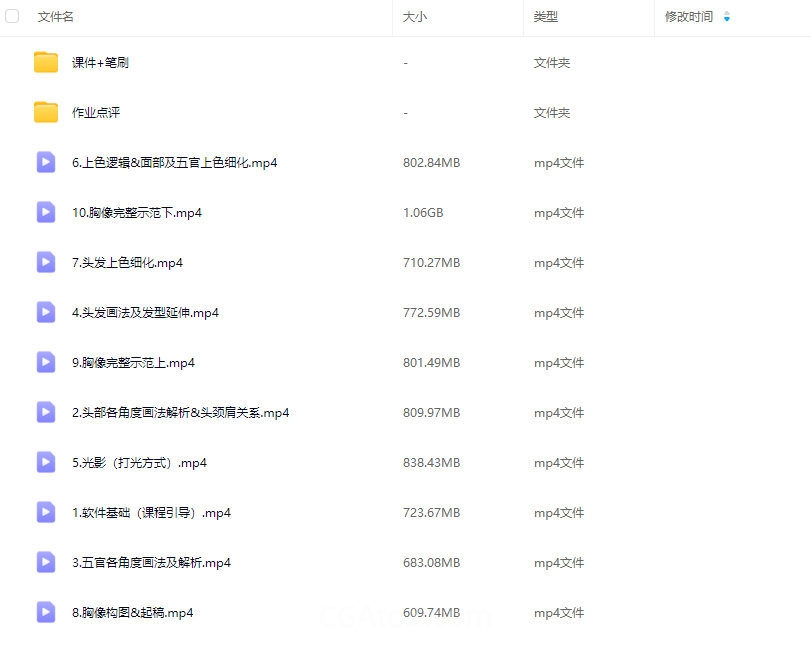Viewport: 811px width, 647px height.
Task: Toggle sort arrow next to 修改时间
Action: click(x=726, y=17)
